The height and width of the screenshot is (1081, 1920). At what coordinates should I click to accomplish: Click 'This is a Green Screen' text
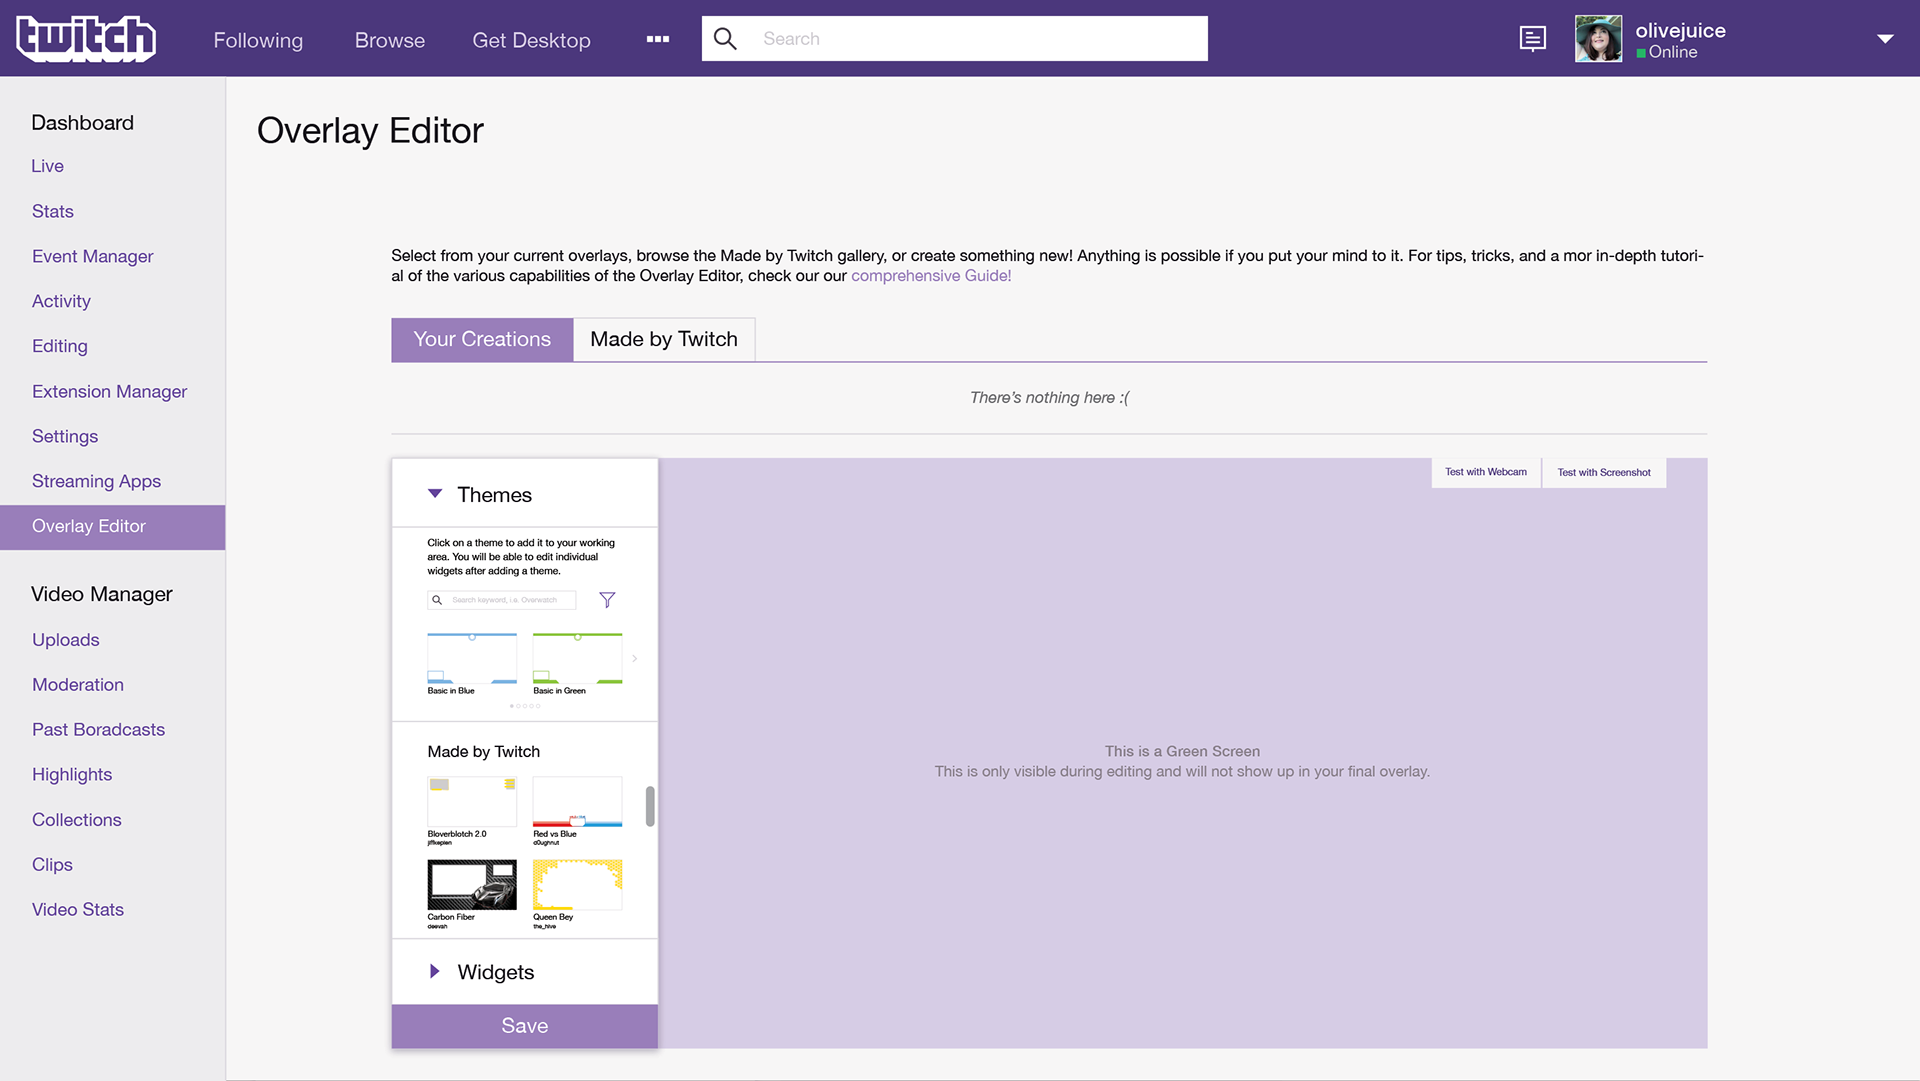point(1182,751)
